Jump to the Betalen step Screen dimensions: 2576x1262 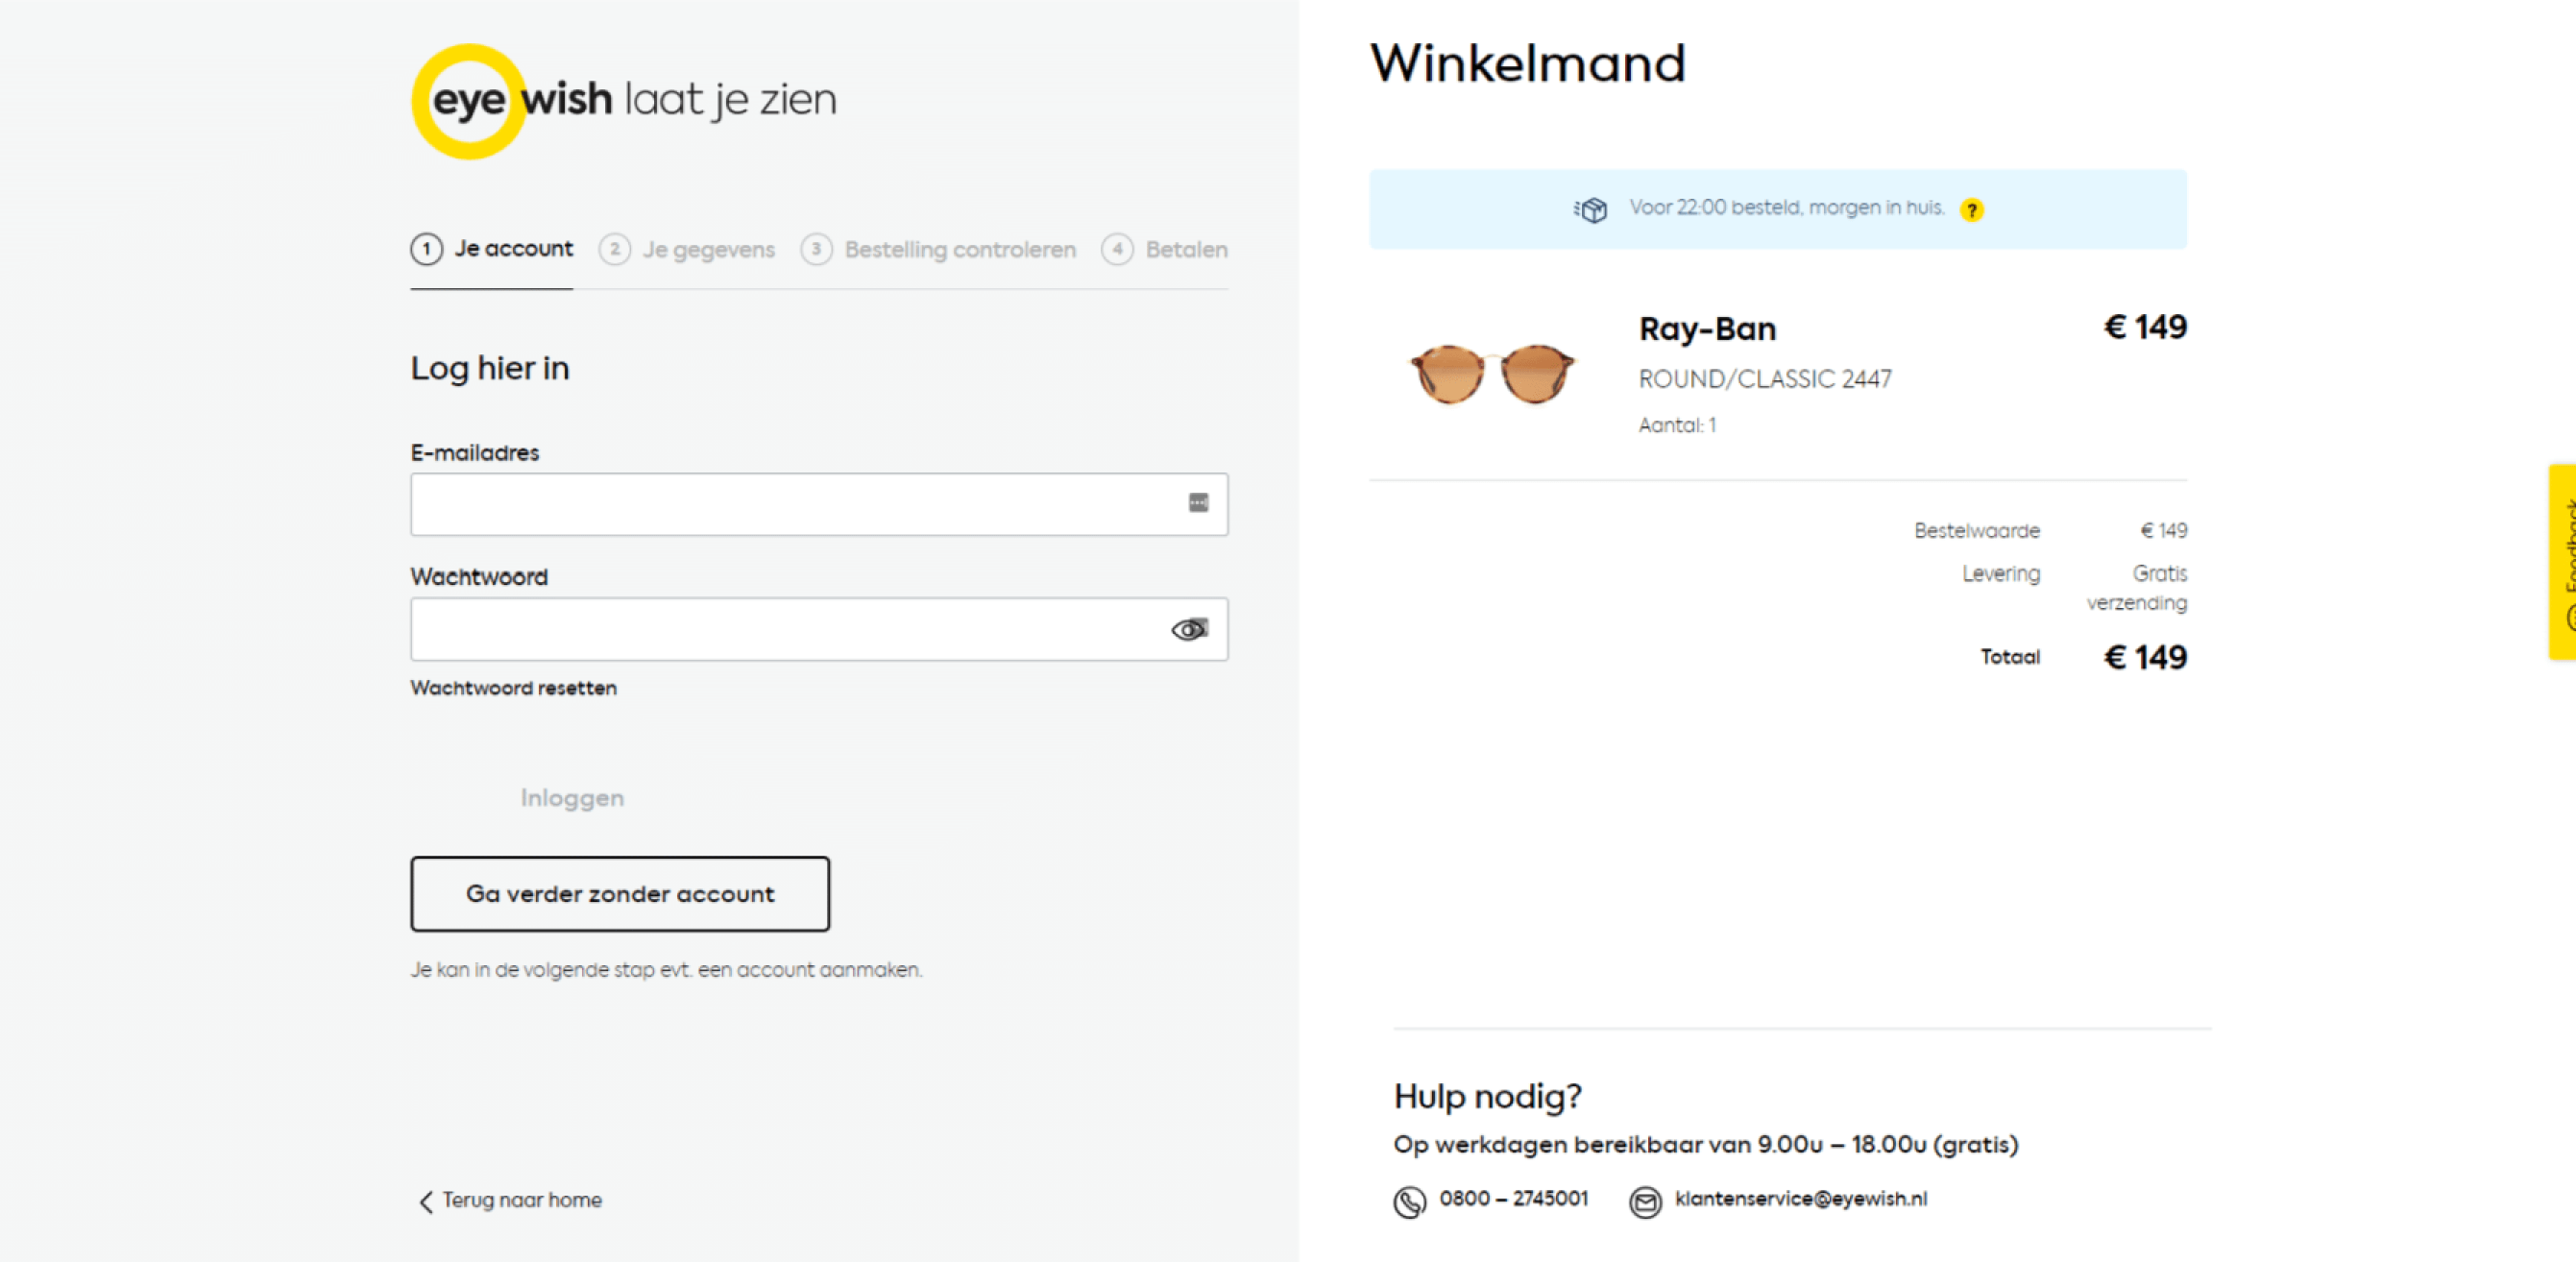point(1165,249)
